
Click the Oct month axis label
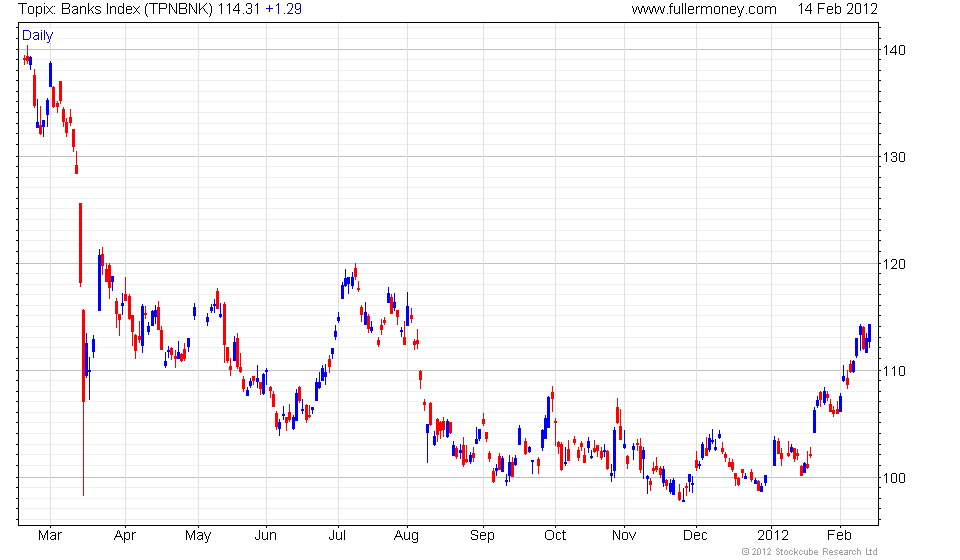pyautogui.click(x=555, y=536)
